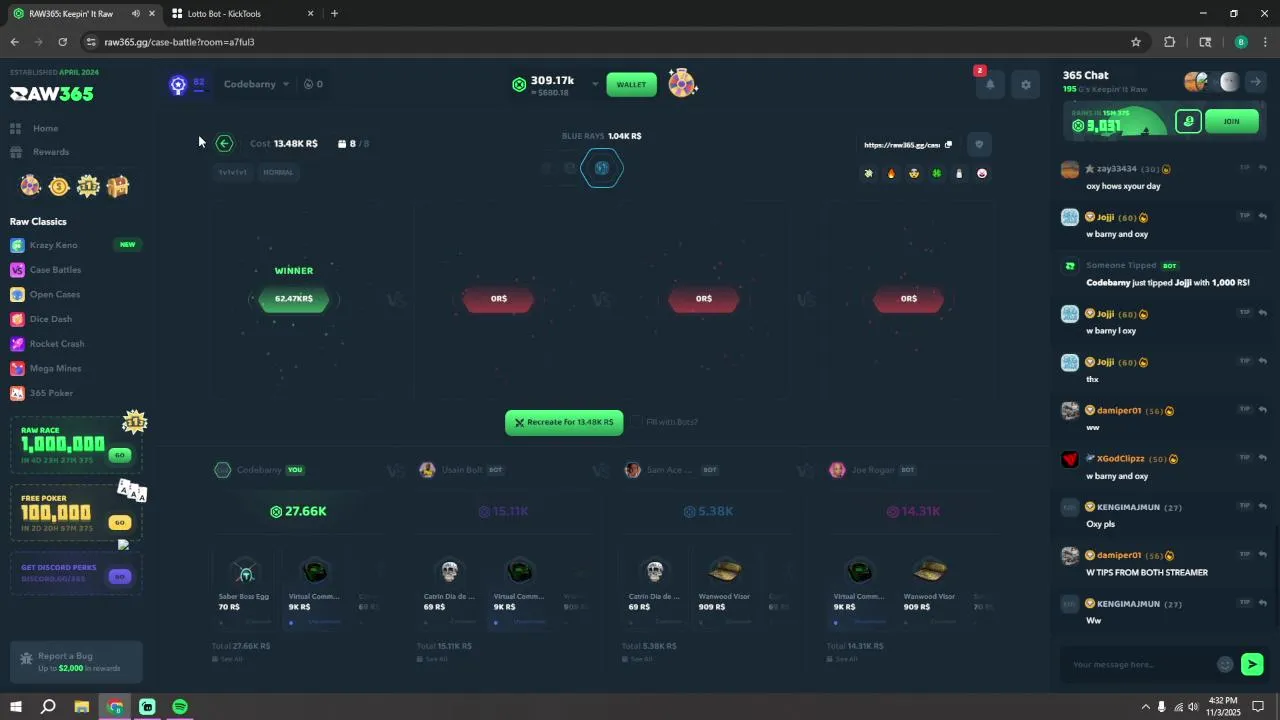Click Usain Bolt bot avatar
Screen dimensions: 1280x720
[427, 470]
